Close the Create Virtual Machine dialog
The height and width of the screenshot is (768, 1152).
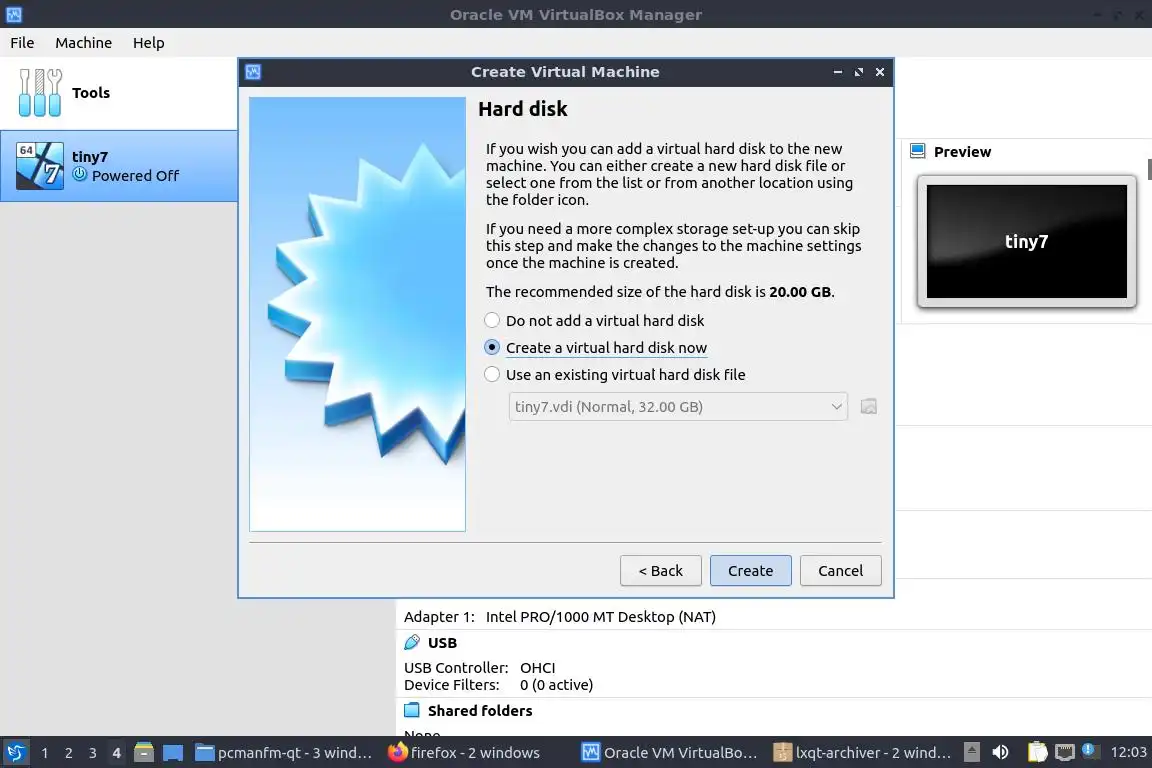pyautogui.click(x=880, y=72)
